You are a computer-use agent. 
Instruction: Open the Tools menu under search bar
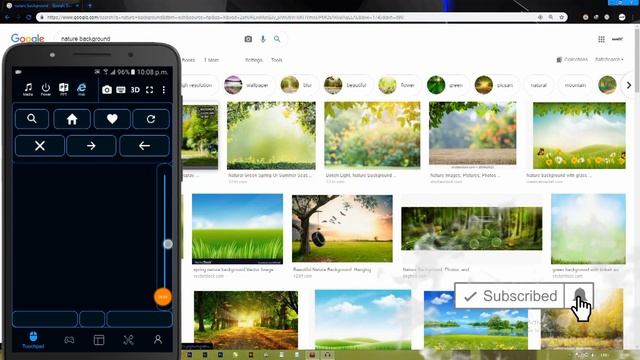[x=277, y=60]
